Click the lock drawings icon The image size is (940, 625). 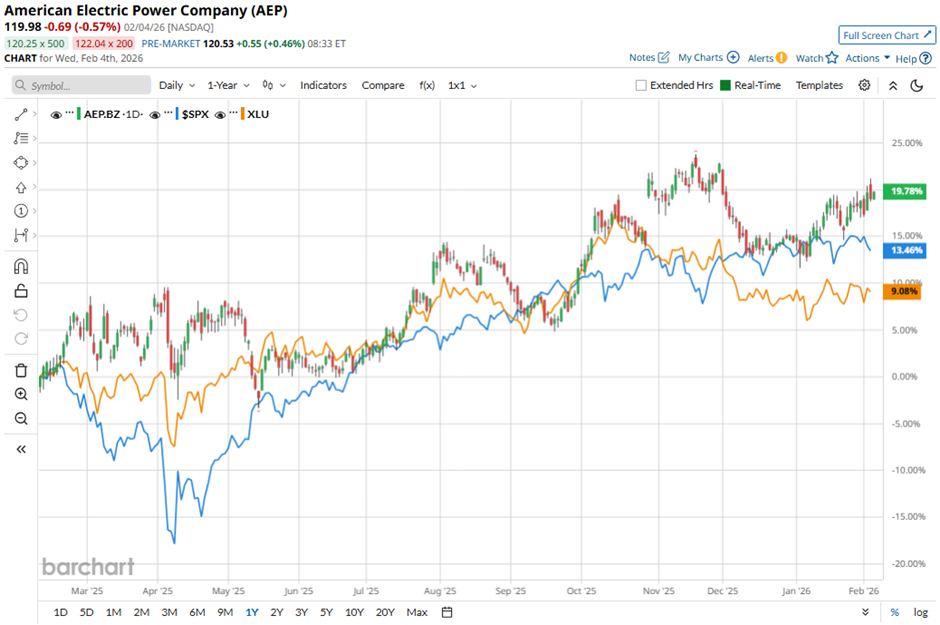click(x=21, y=291)
